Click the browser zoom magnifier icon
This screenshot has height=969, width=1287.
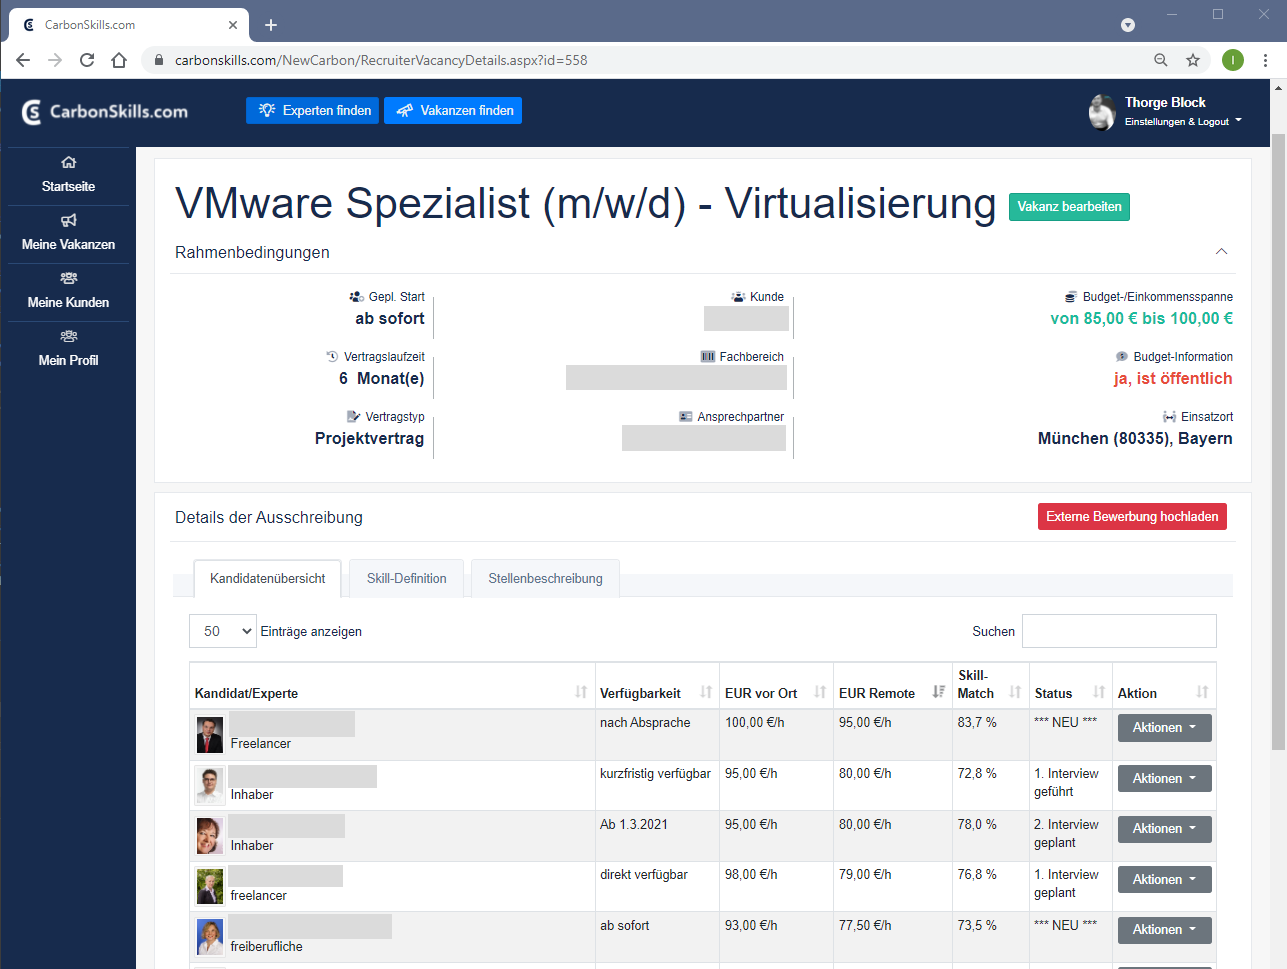click(x=1161, y=60)
